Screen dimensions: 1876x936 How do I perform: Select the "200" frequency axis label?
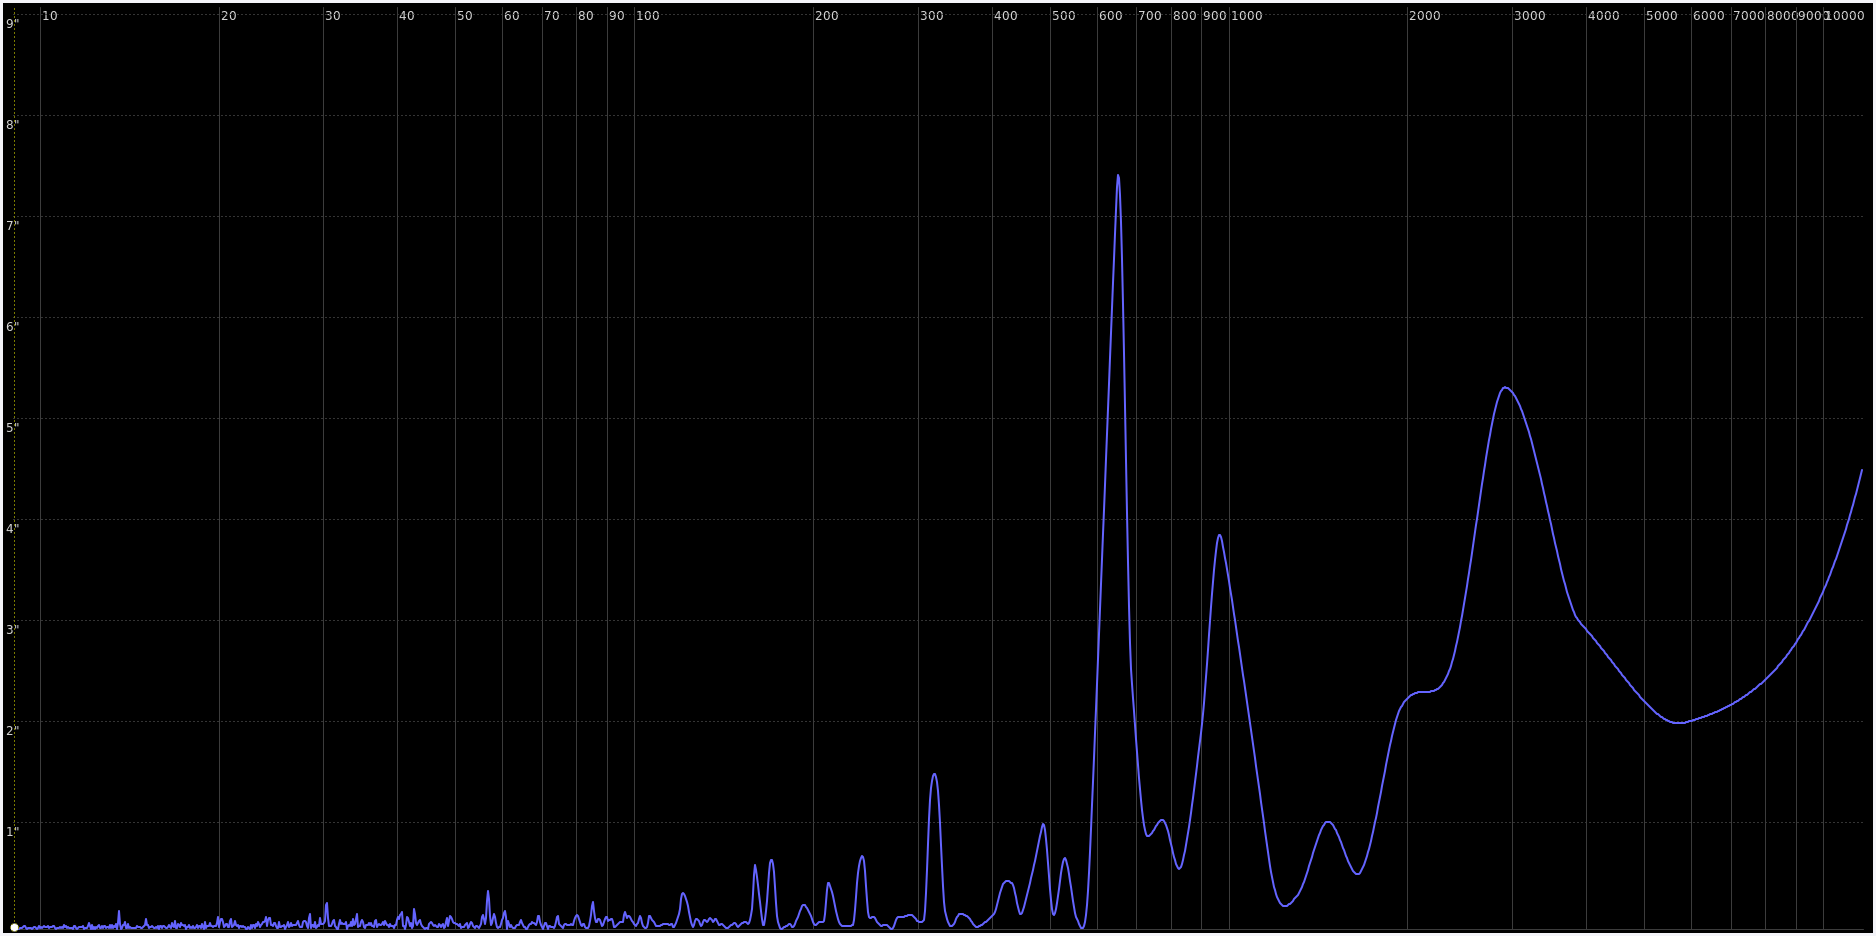click(x=827, y=16)
